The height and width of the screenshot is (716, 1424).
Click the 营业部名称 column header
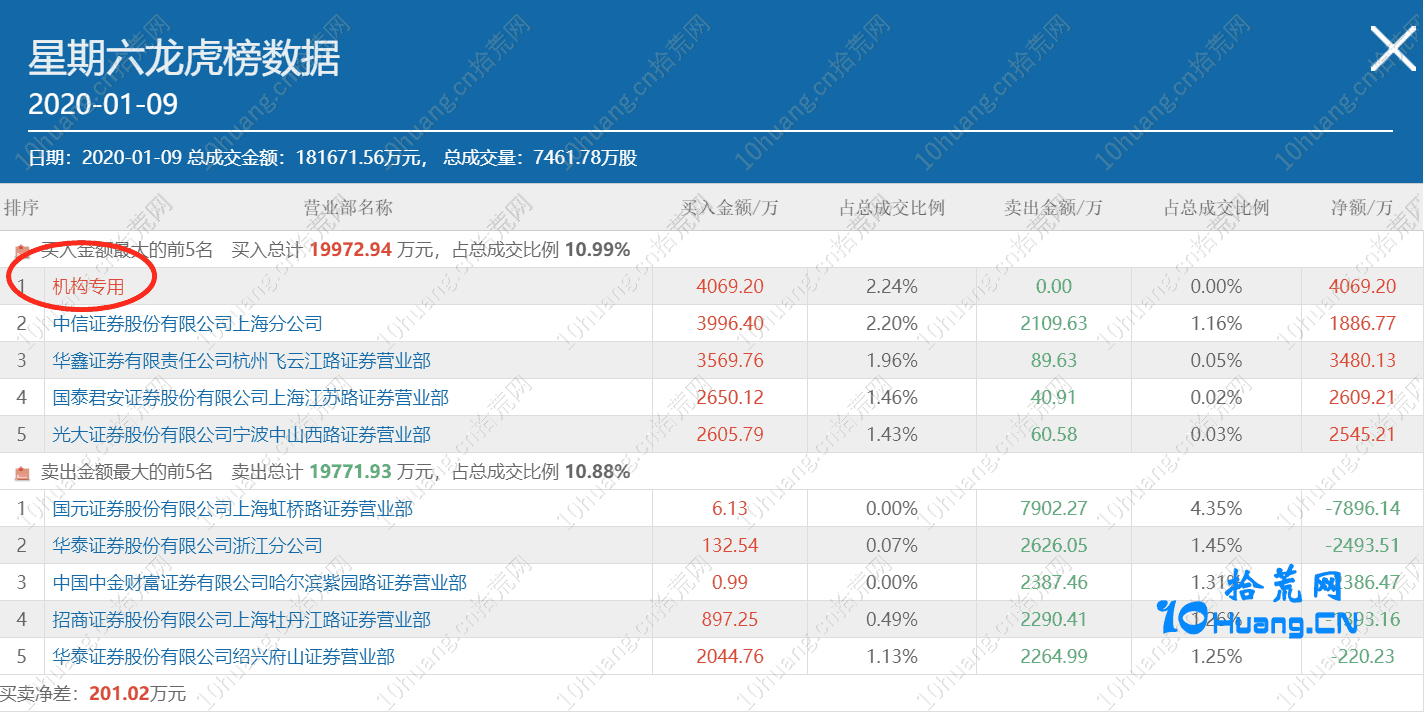[x=348, y=208]
